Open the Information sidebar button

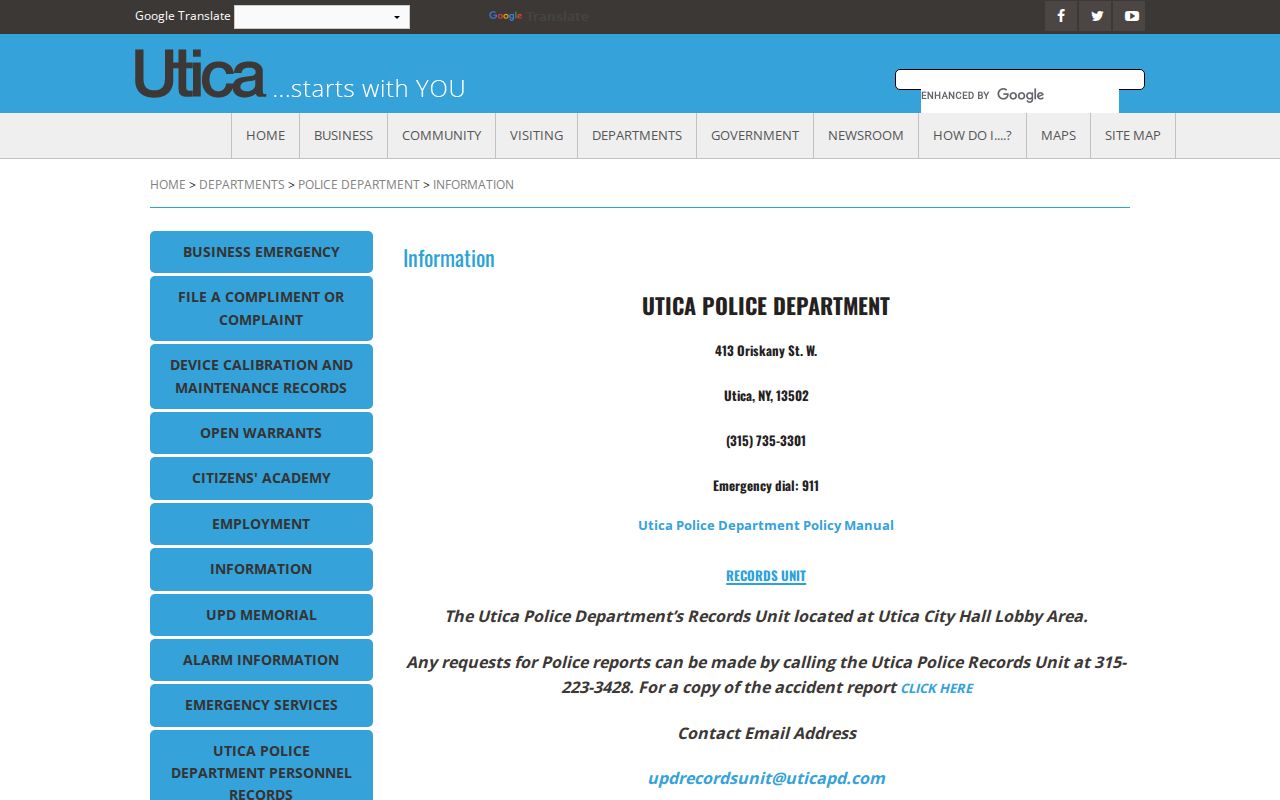click(x=261, y=569)
